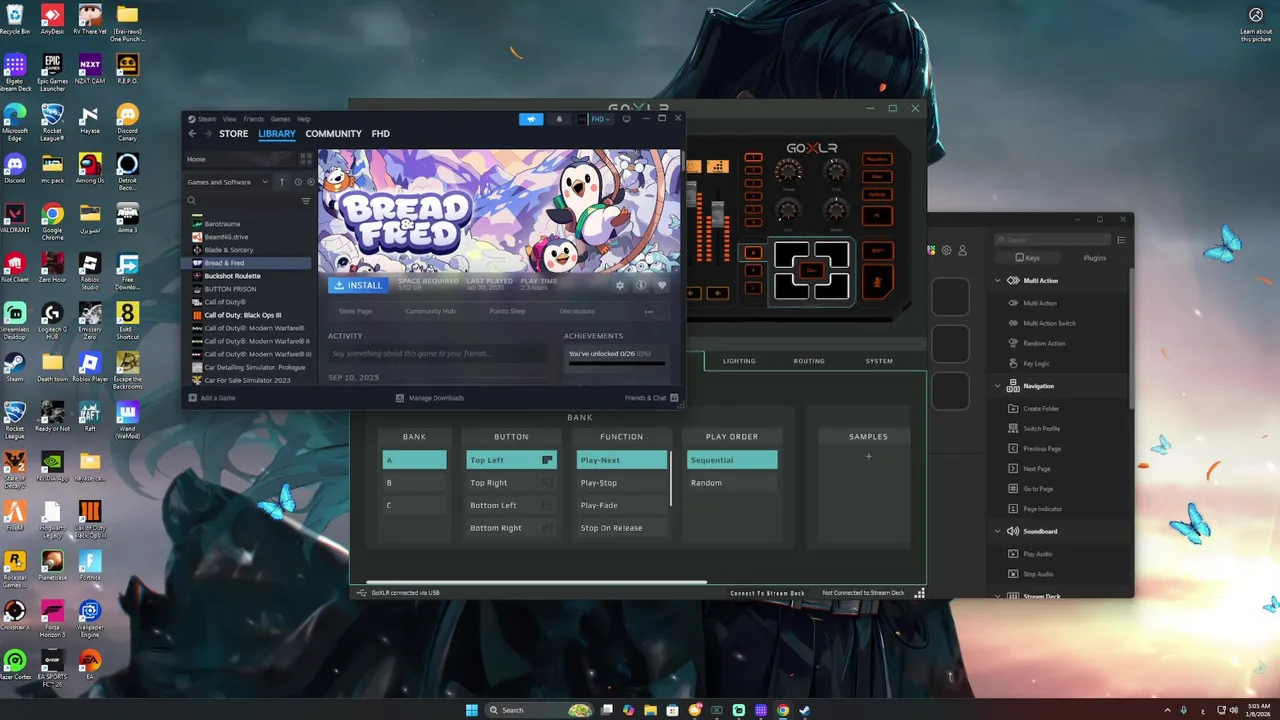The height and width of the screenshot is (720, 1280).
Task: Toggle Steam library collections grid view
Action: coord(306,159)
